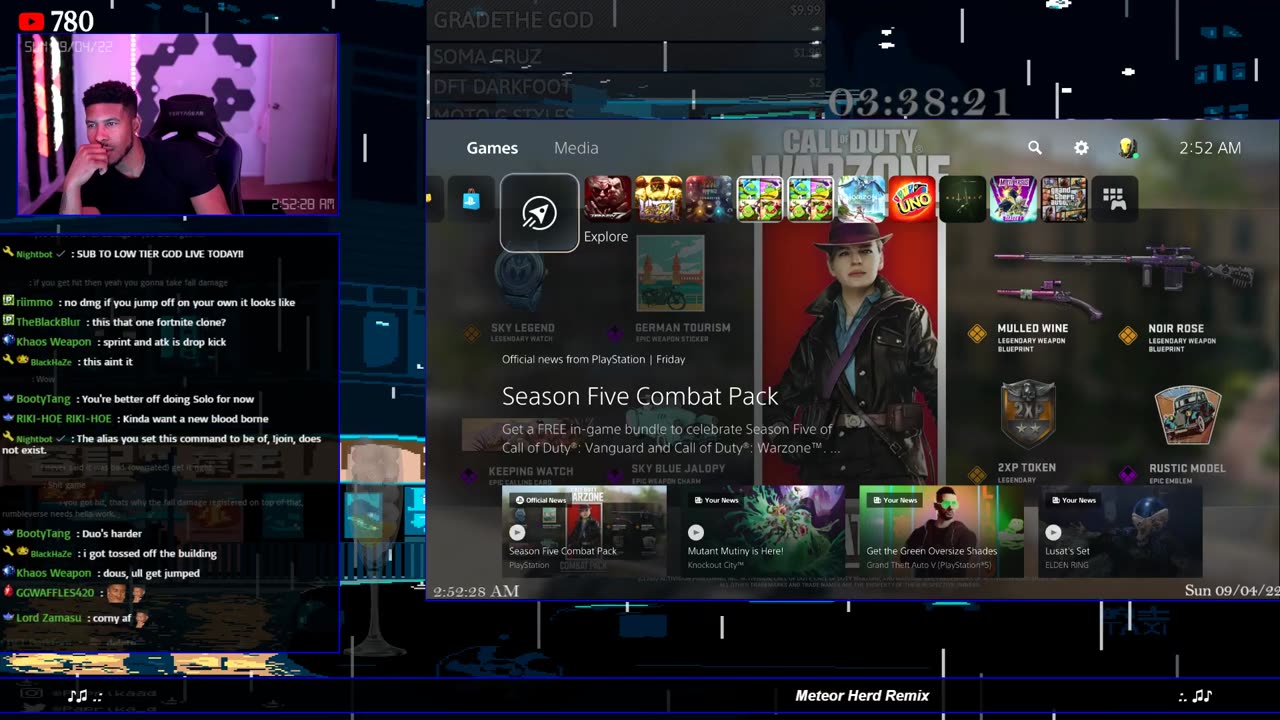
Task: Open the Grand Theft Auto V tile
Action: (x=1064, y=199)
